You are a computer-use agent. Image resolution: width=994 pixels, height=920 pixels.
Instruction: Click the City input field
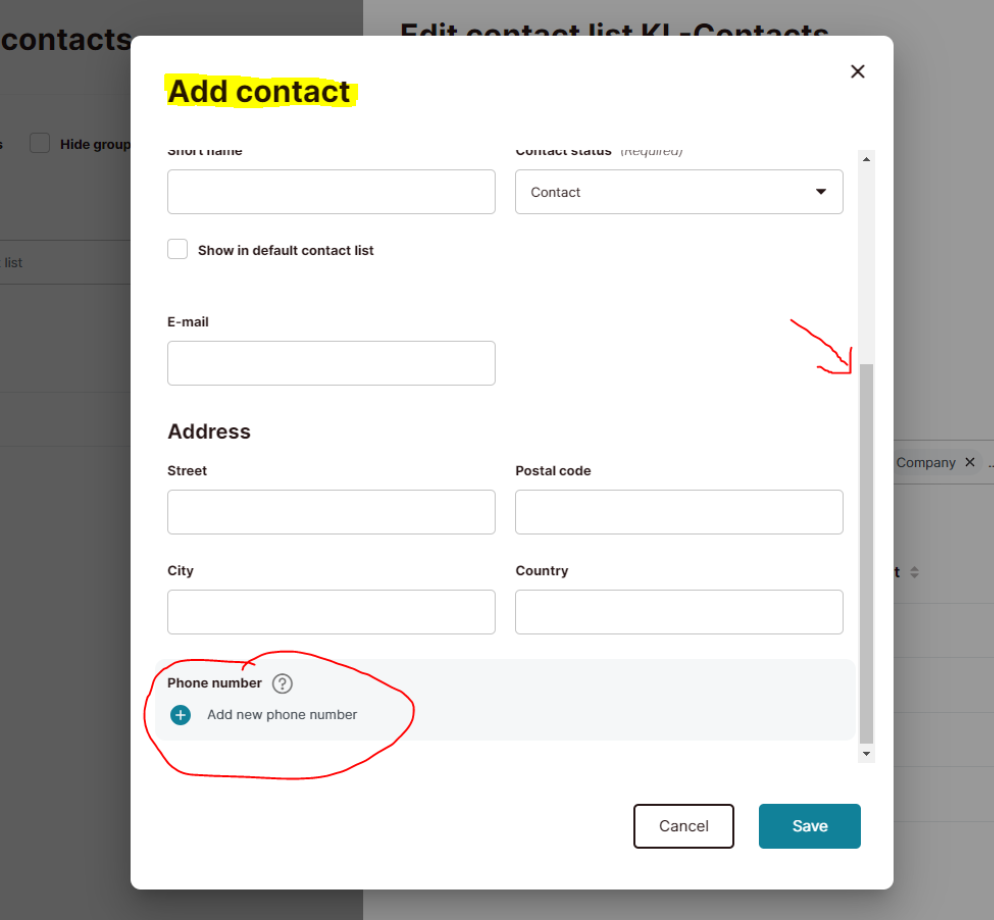point(331,612)
